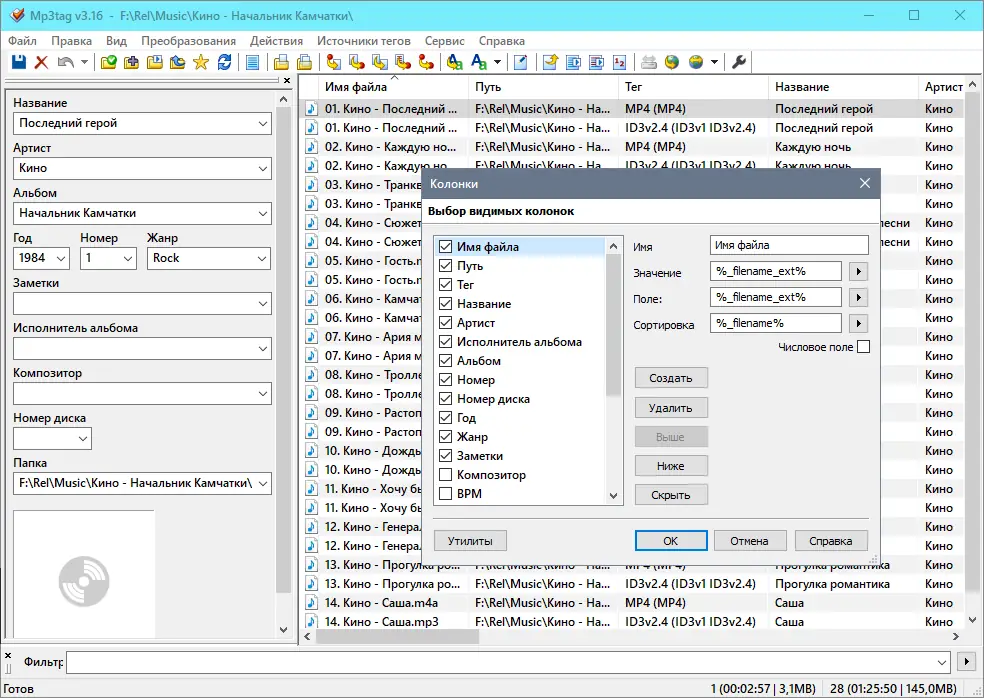This screenshot has height=698, width=984.
Task: Click the Удалить button
Action: coord(671,407)
